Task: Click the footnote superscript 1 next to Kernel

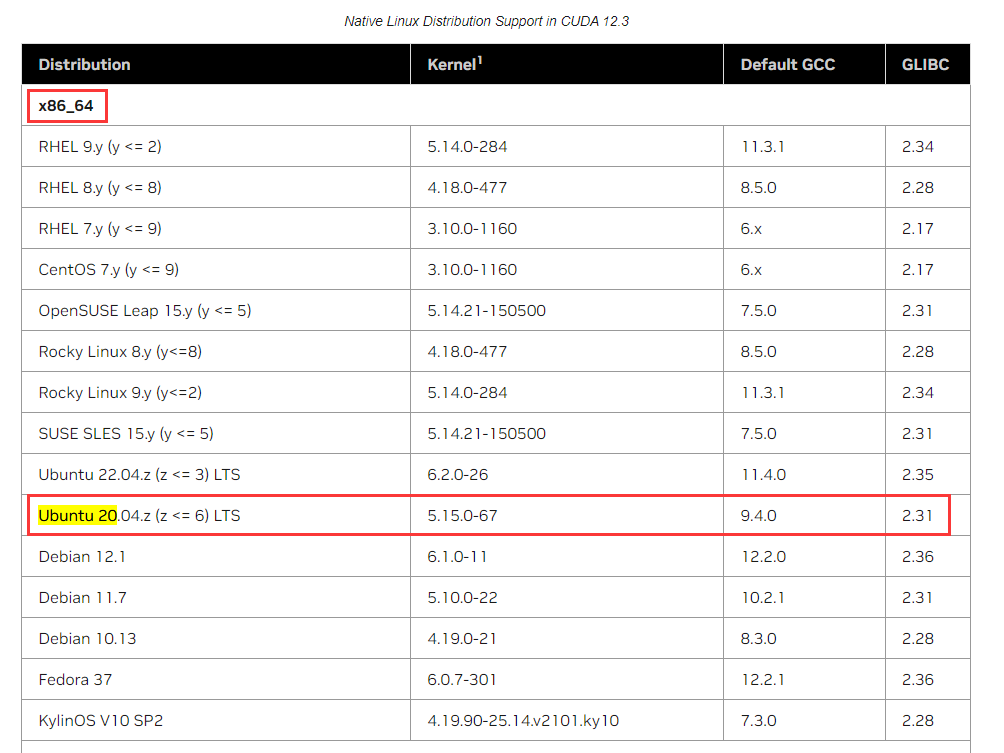Action: tap(480, 60)
